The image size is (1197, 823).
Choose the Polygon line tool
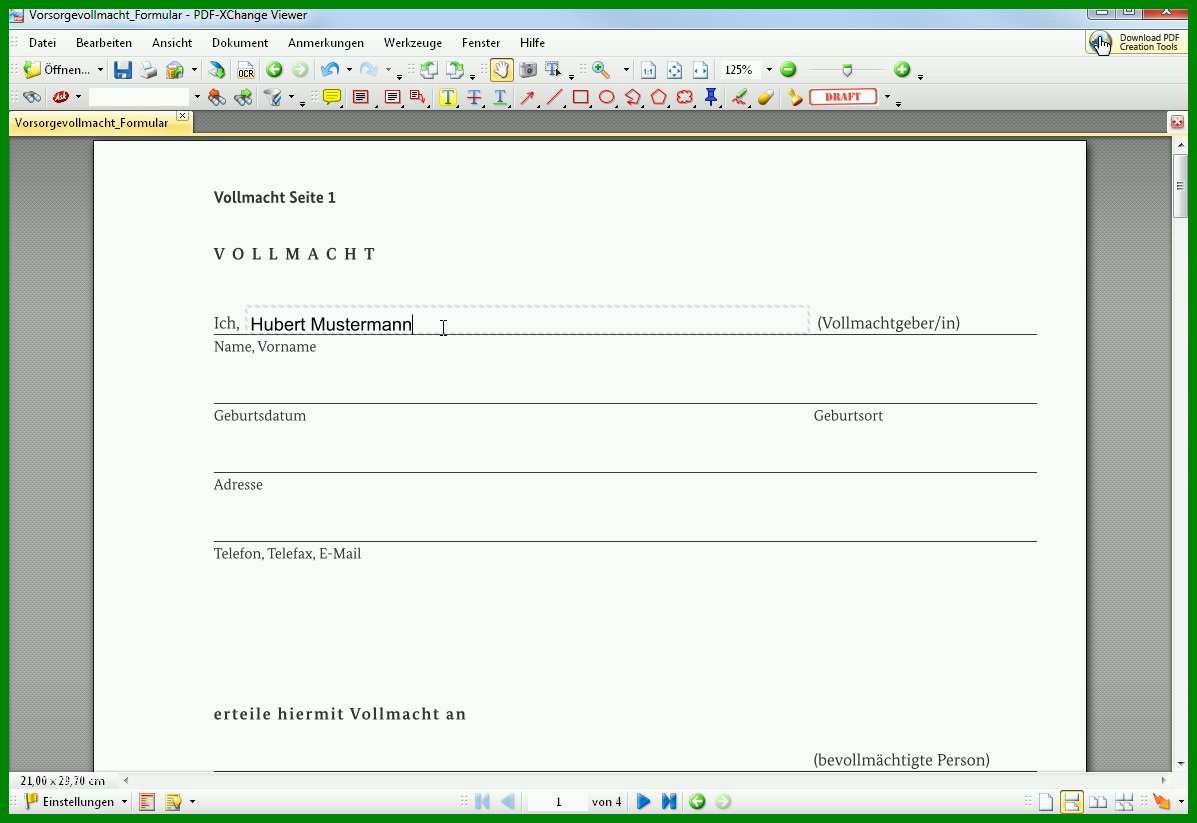point(633,97)
